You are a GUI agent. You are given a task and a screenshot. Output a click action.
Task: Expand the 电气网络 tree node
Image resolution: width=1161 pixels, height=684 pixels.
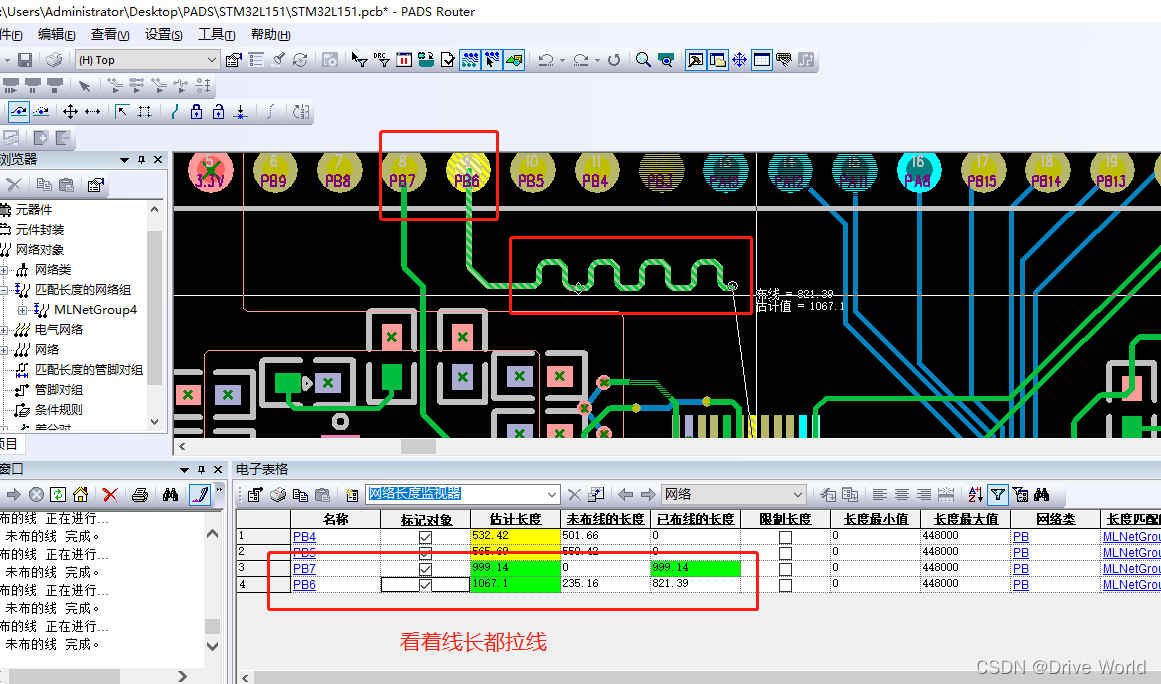[x=4, y=330]
